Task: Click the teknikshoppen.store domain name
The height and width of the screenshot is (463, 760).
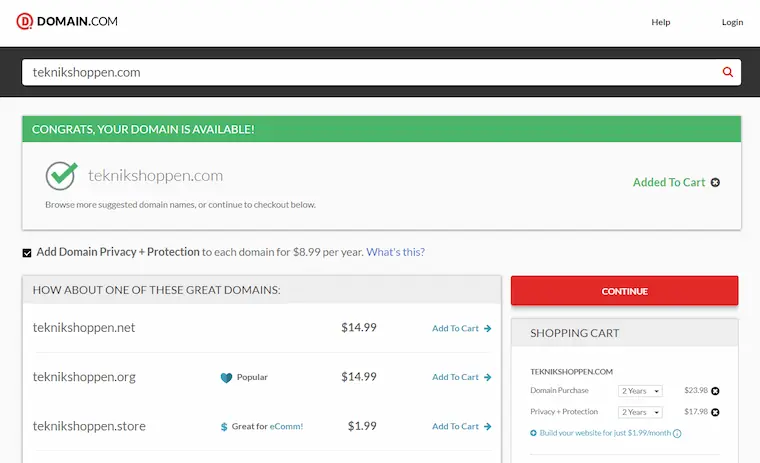Action: [x=89, y=426]
